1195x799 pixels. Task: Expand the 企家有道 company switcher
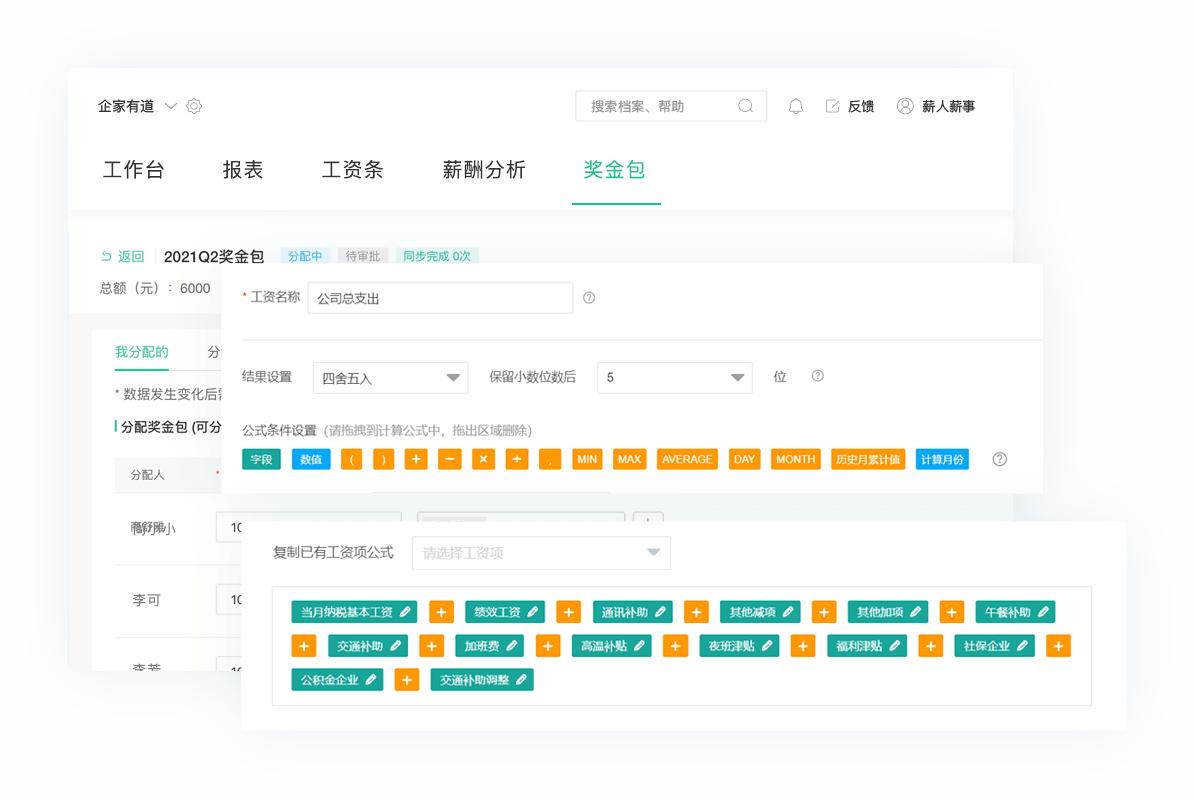(171, 106)
